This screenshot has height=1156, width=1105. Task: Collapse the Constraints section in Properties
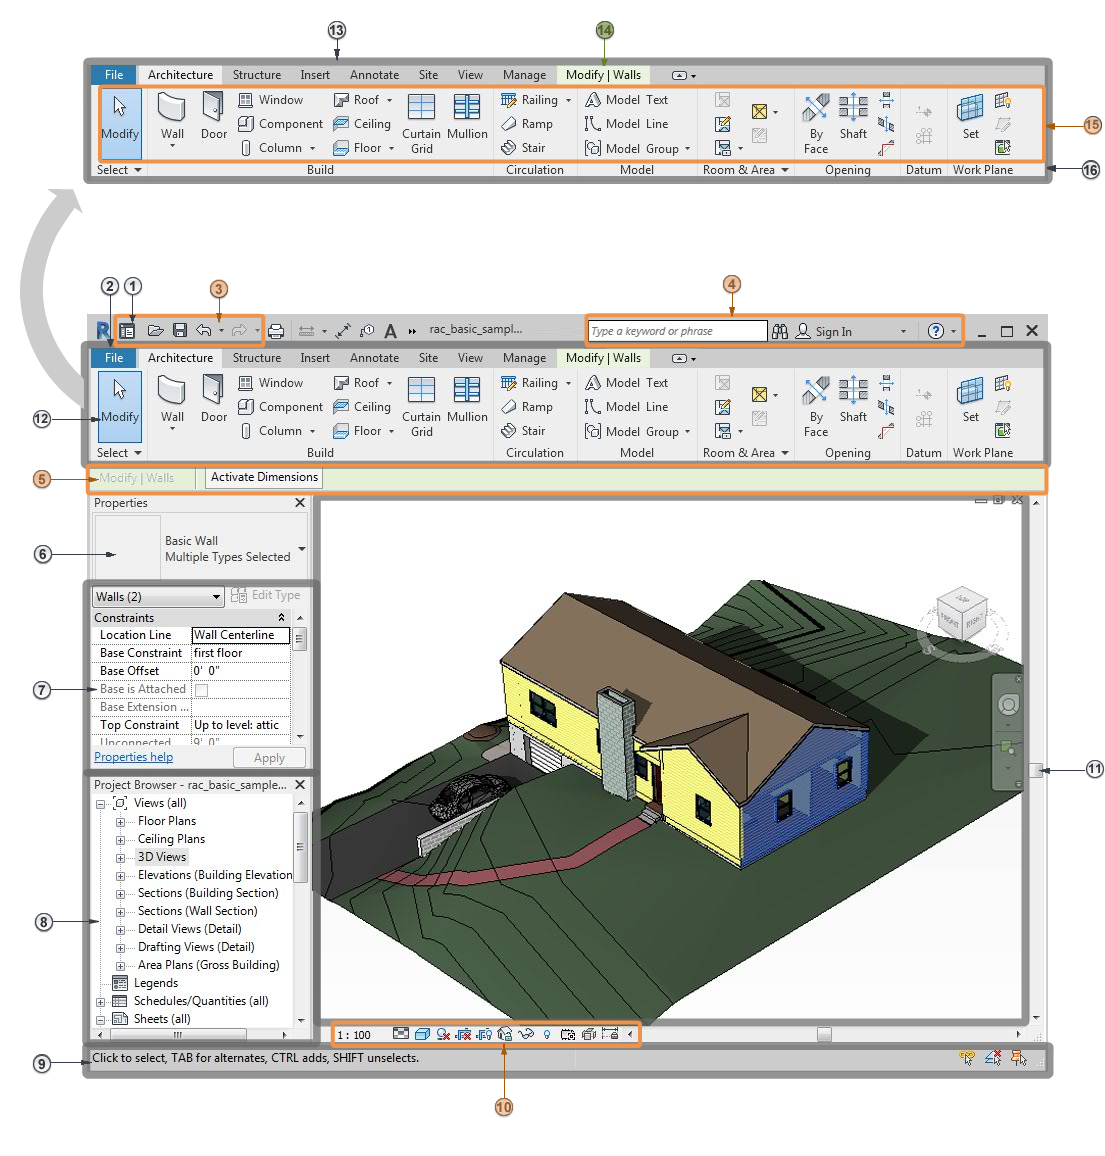(x=281, y=617)
